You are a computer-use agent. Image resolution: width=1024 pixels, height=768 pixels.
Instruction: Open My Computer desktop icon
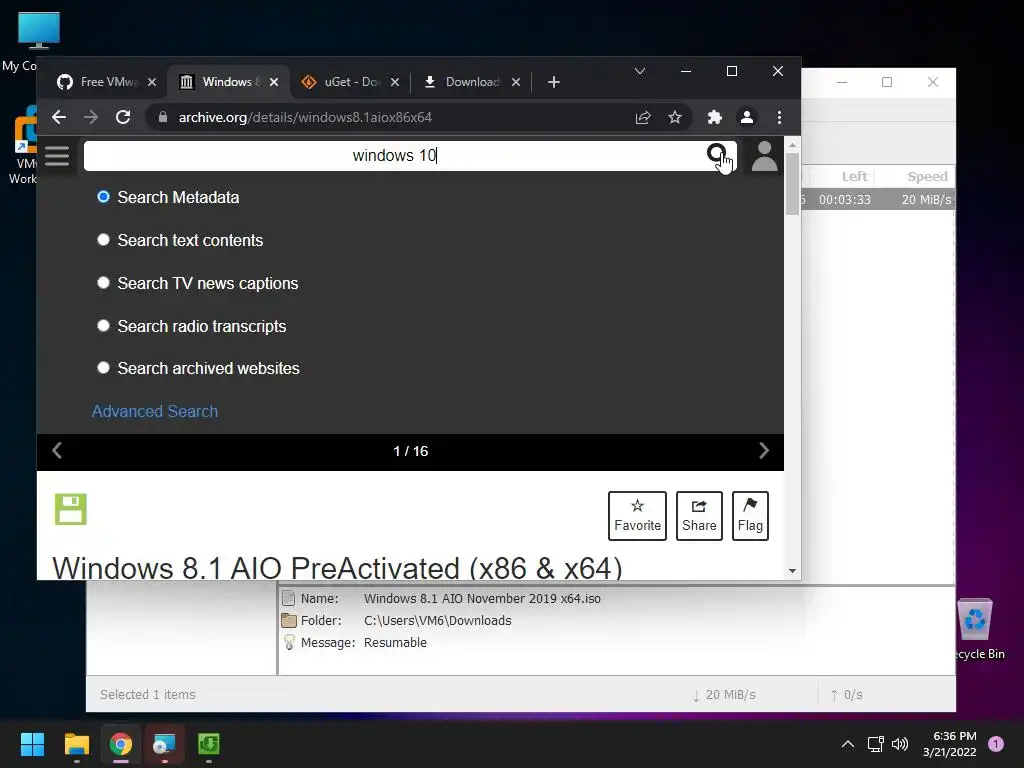pos(38,40)
